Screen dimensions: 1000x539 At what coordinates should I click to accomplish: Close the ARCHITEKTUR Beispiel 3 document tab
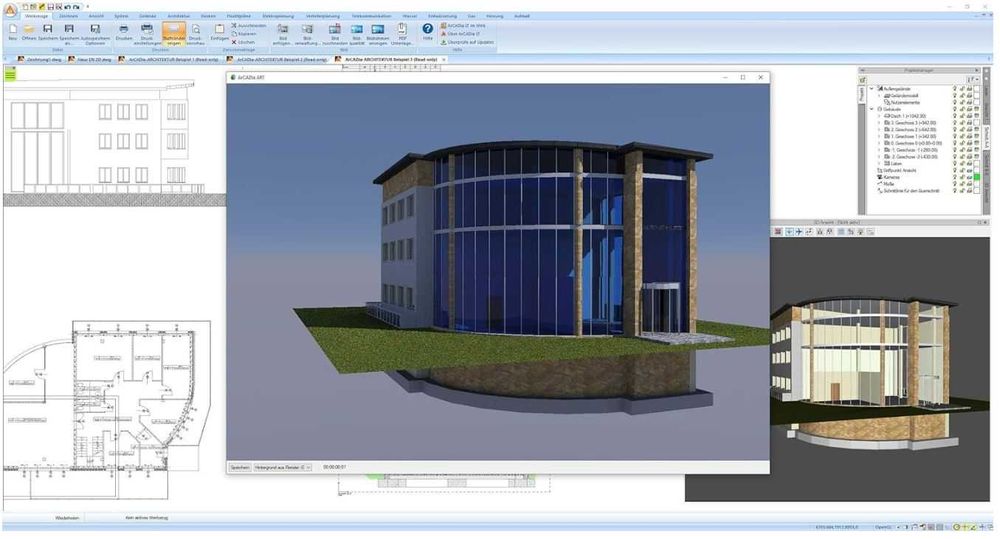pyautogui.click(x=444, y=59)
